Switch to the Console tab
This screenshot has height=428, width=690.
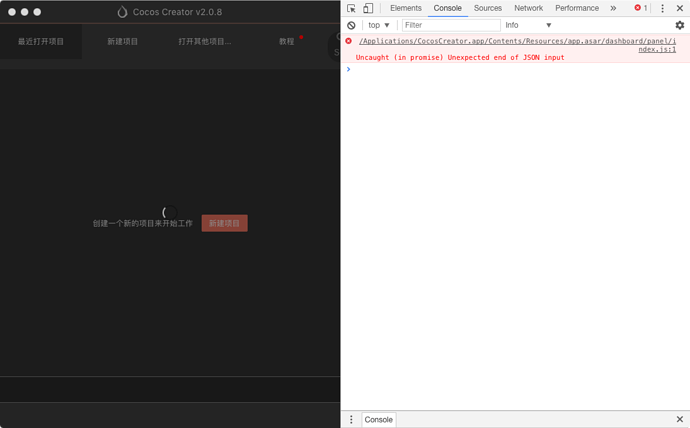[448, 8]
